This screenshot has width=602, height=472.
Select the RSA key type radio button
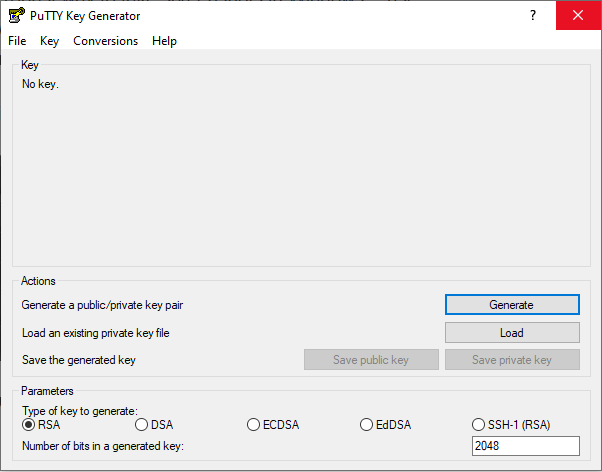(x=28, y=425)
